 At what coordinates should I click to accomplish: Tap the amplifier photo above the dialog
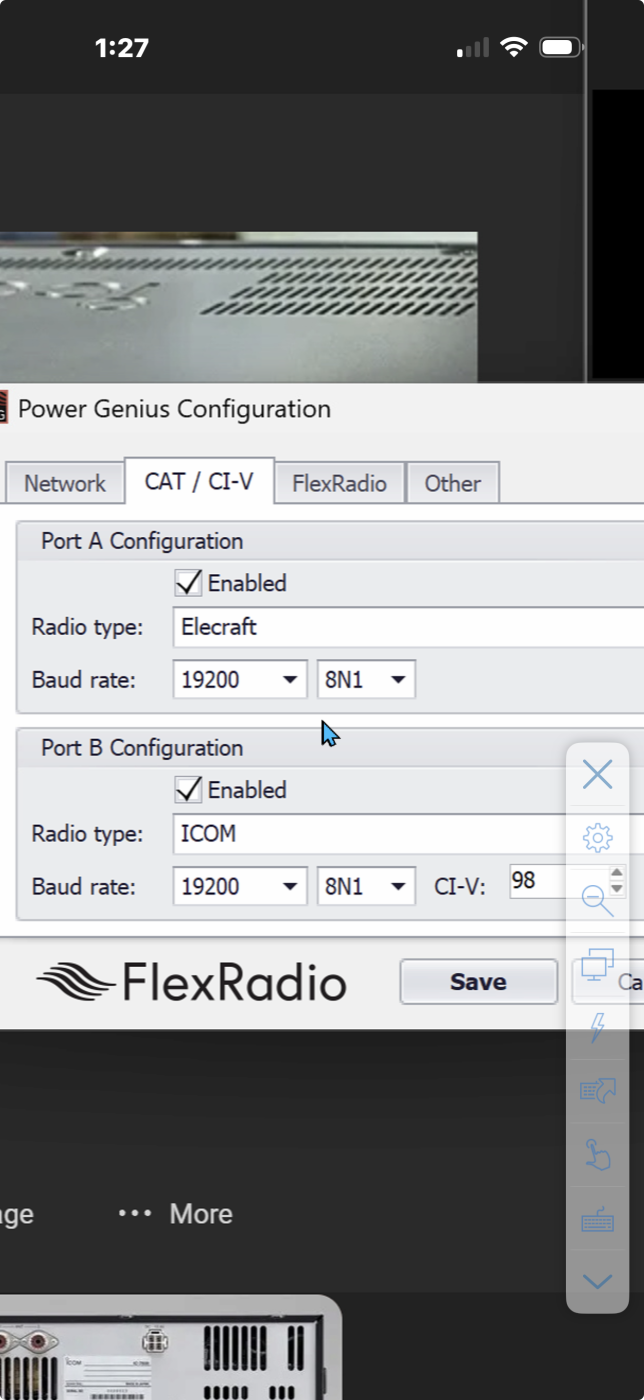(238, 307)
